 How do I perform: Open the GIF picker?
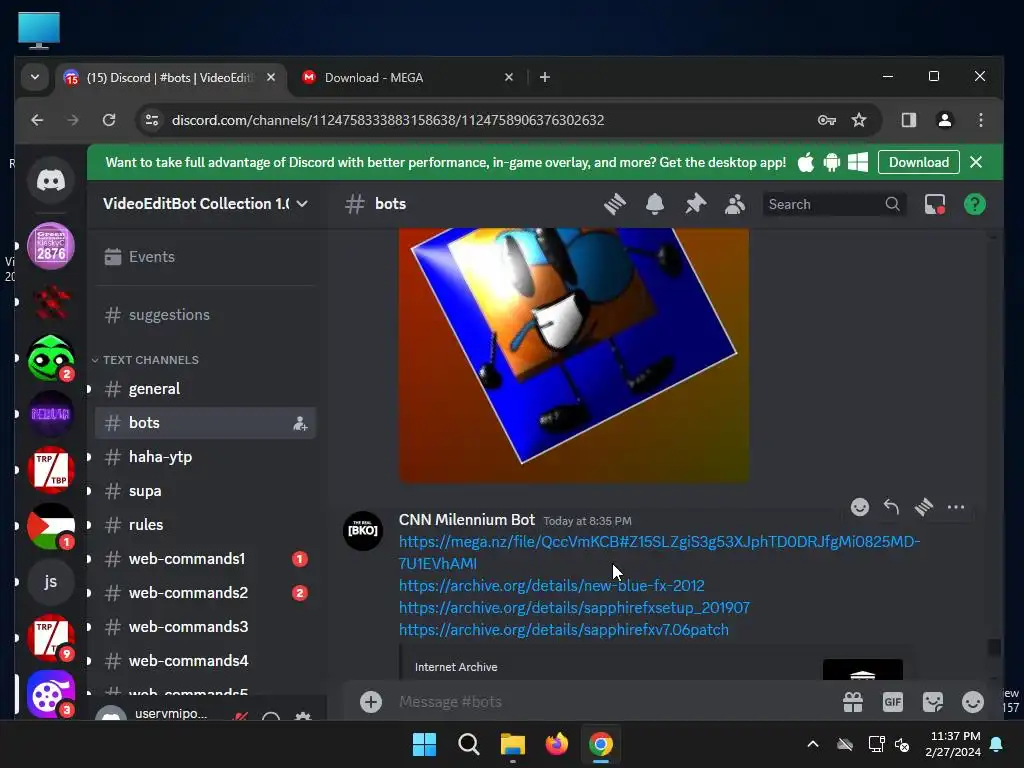pos(893,701)
